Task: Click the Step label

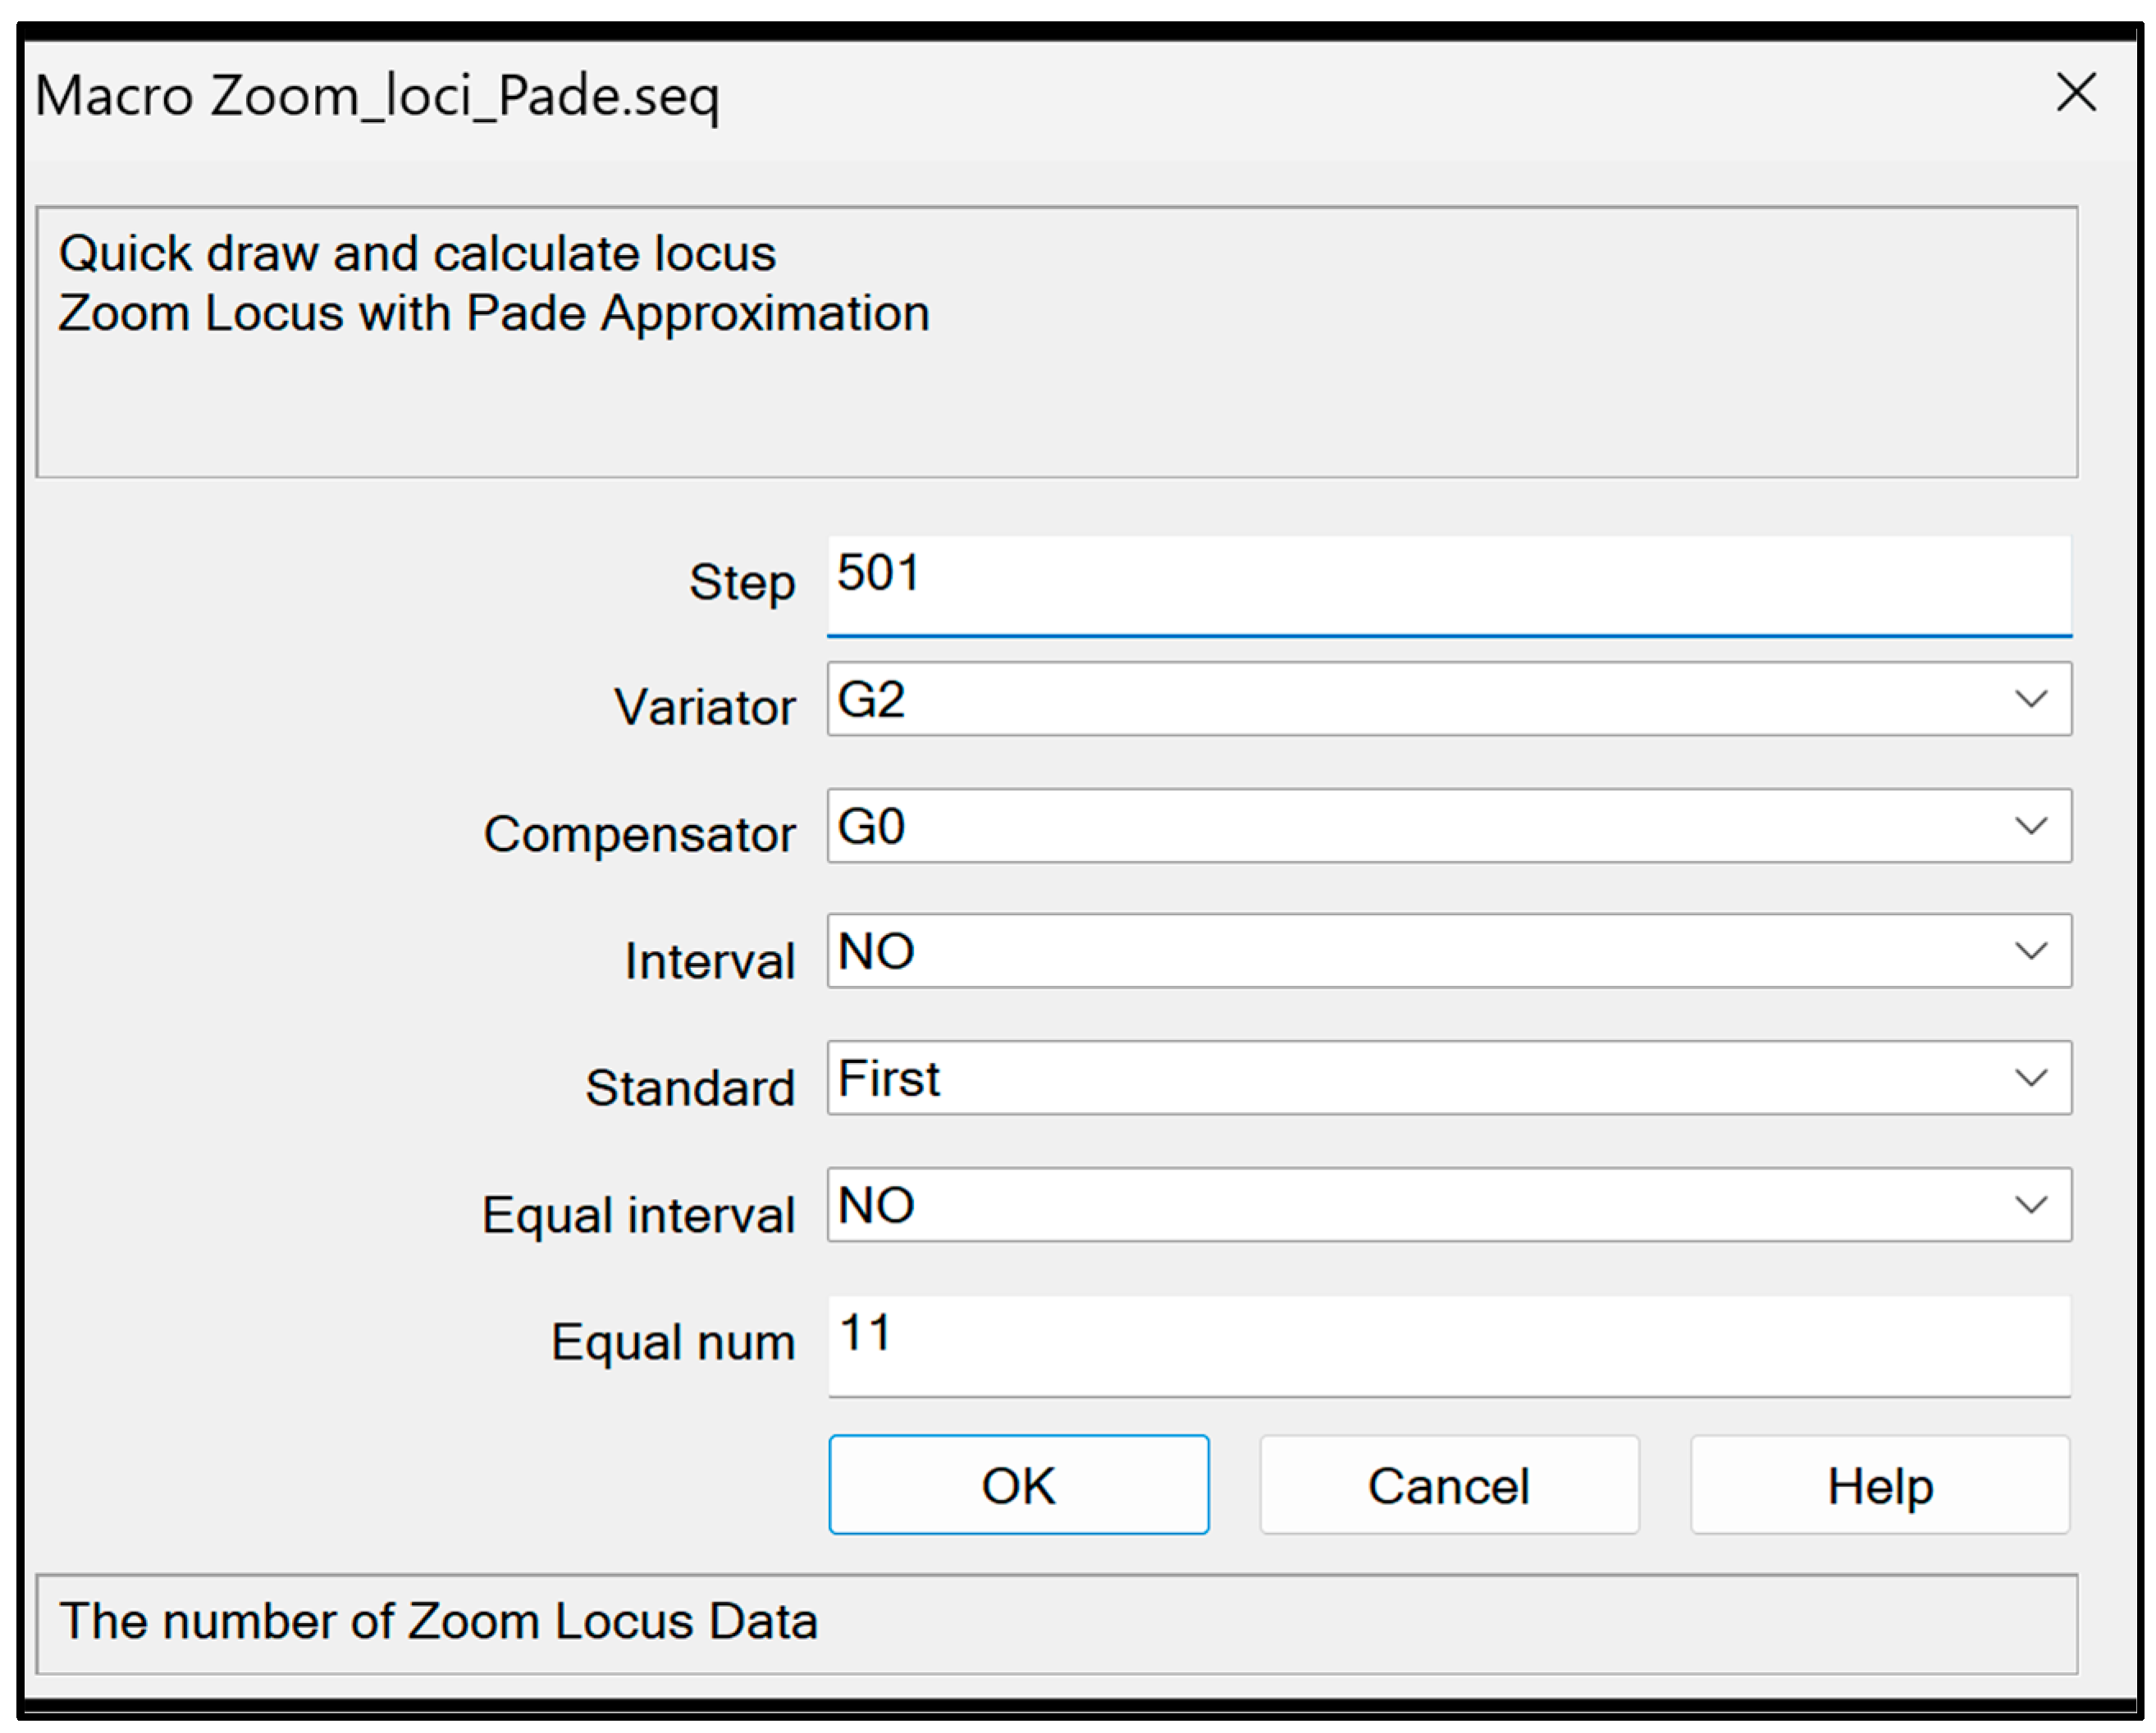Action: click(741, 582)
